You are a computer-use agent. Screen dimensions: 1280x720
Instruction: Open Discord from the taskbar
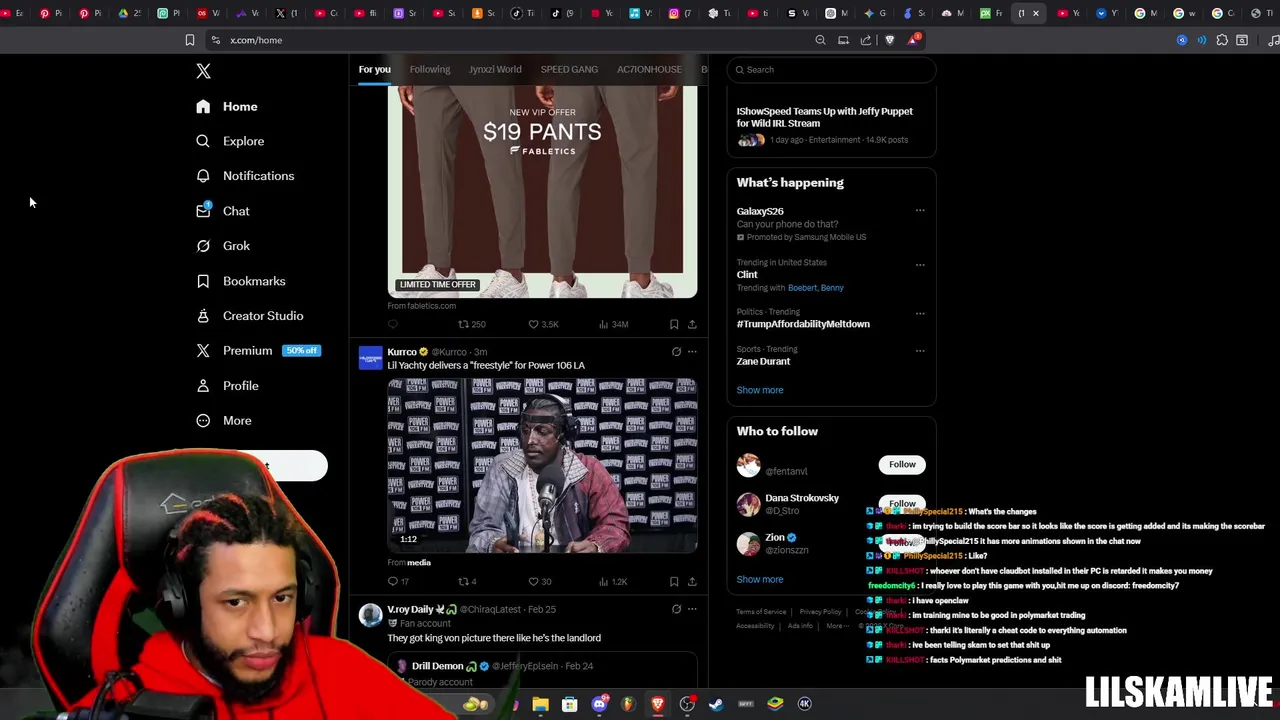pyautogui.click(x=599, y=704)
